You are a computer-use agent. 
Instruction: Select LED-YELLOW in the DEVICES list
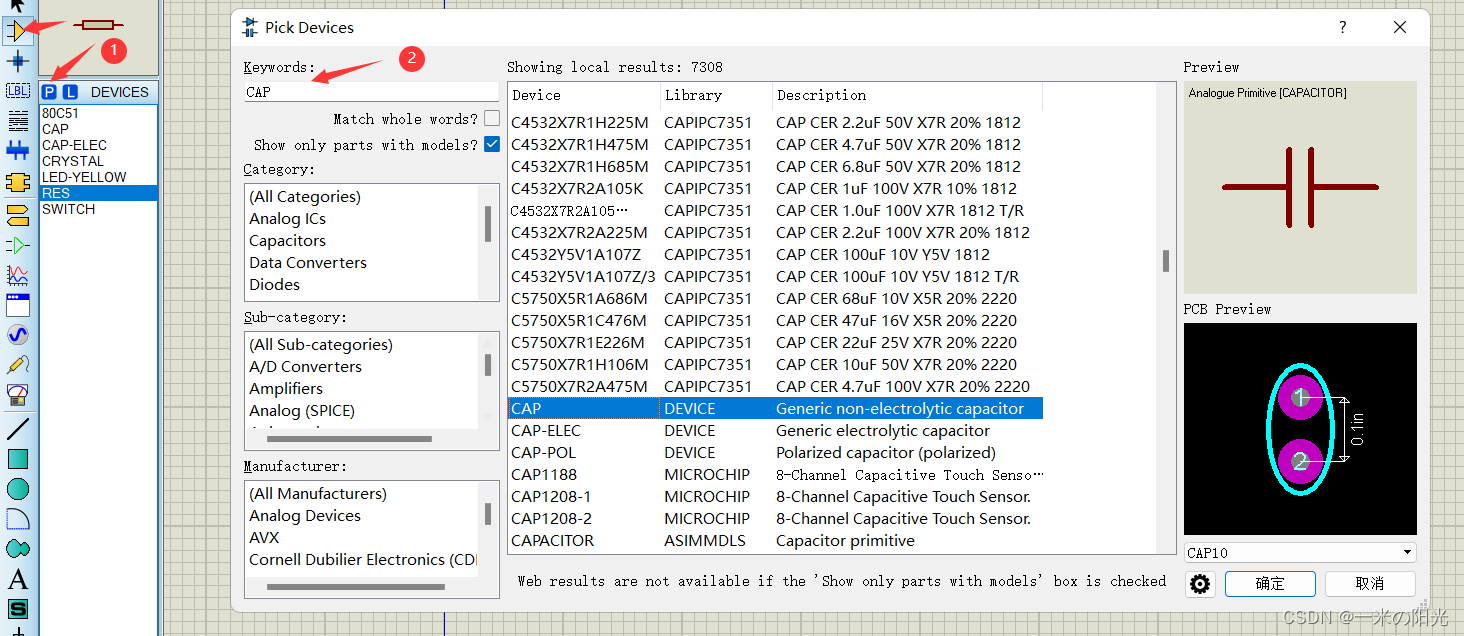(x=98, y=177)
